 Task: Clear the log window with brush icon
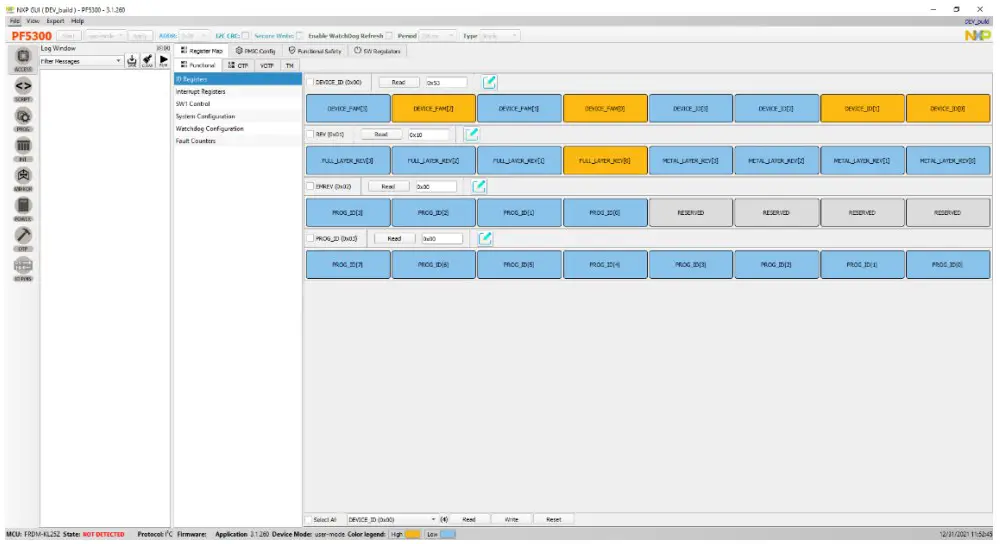point(147,61)
